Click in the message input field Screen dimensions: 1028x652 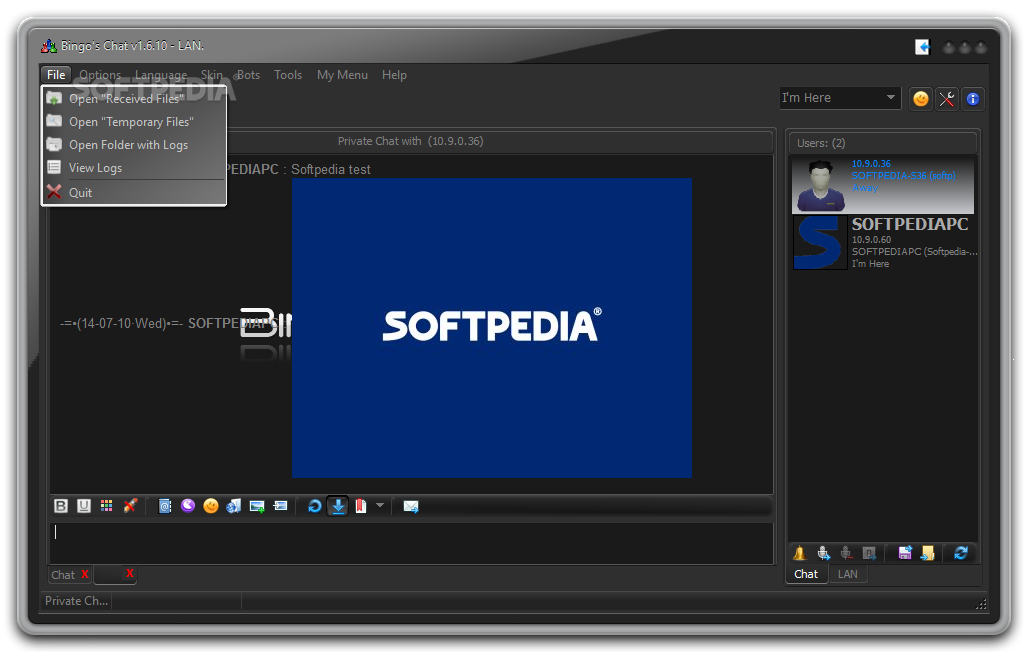point(411,542)
